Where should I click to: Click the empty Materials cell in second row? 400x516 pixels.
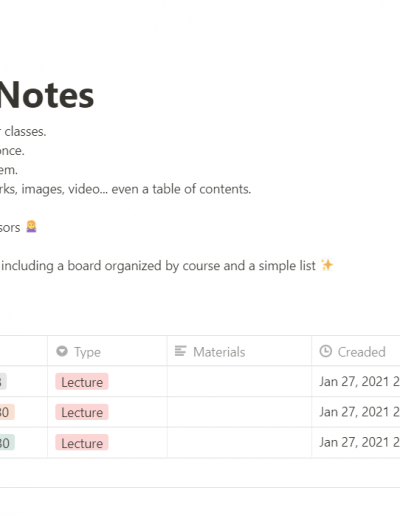point(239,412)
